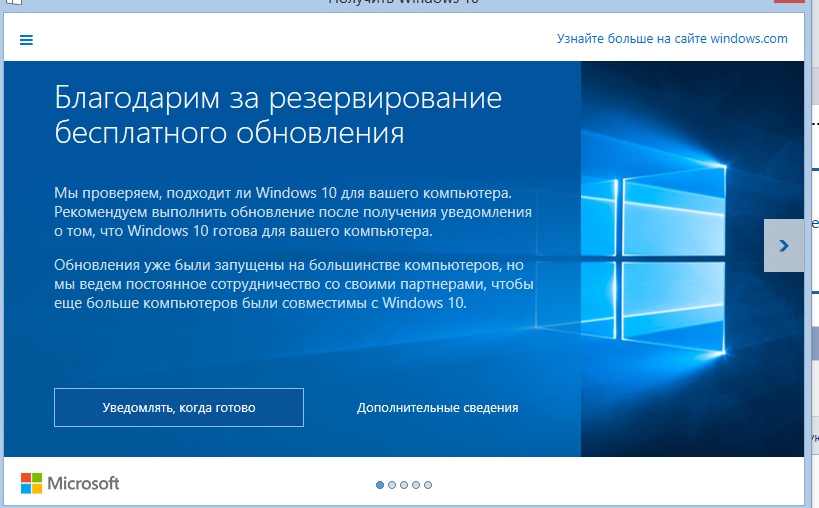
Task: Click button Уведомлять, когда готово
Action: (179, 407)
